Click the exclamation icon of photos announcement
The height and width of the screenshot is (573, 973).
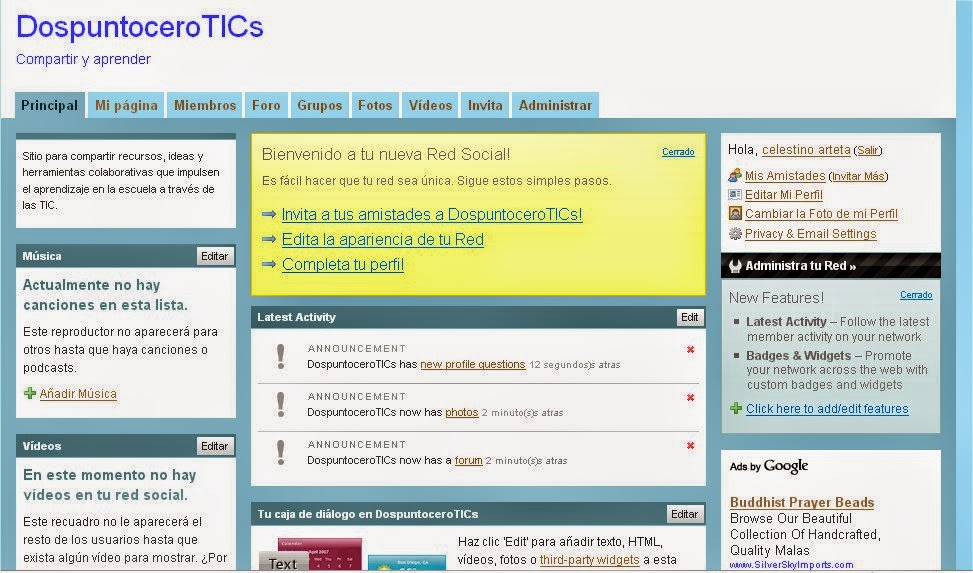click(x=280, y=405)
